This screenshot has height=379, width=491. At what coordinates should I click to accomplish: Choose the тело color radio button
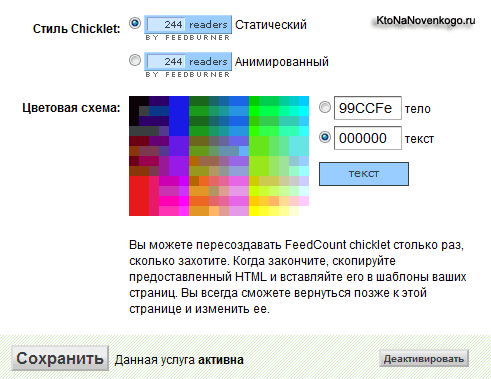point(325,107)
